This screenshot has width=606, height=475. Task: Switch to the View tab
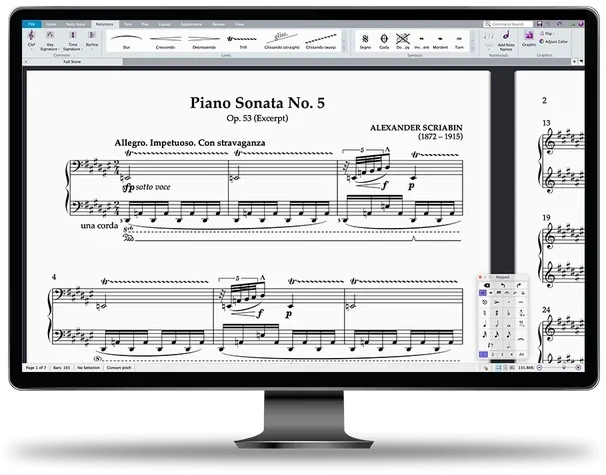pos(240,24)
